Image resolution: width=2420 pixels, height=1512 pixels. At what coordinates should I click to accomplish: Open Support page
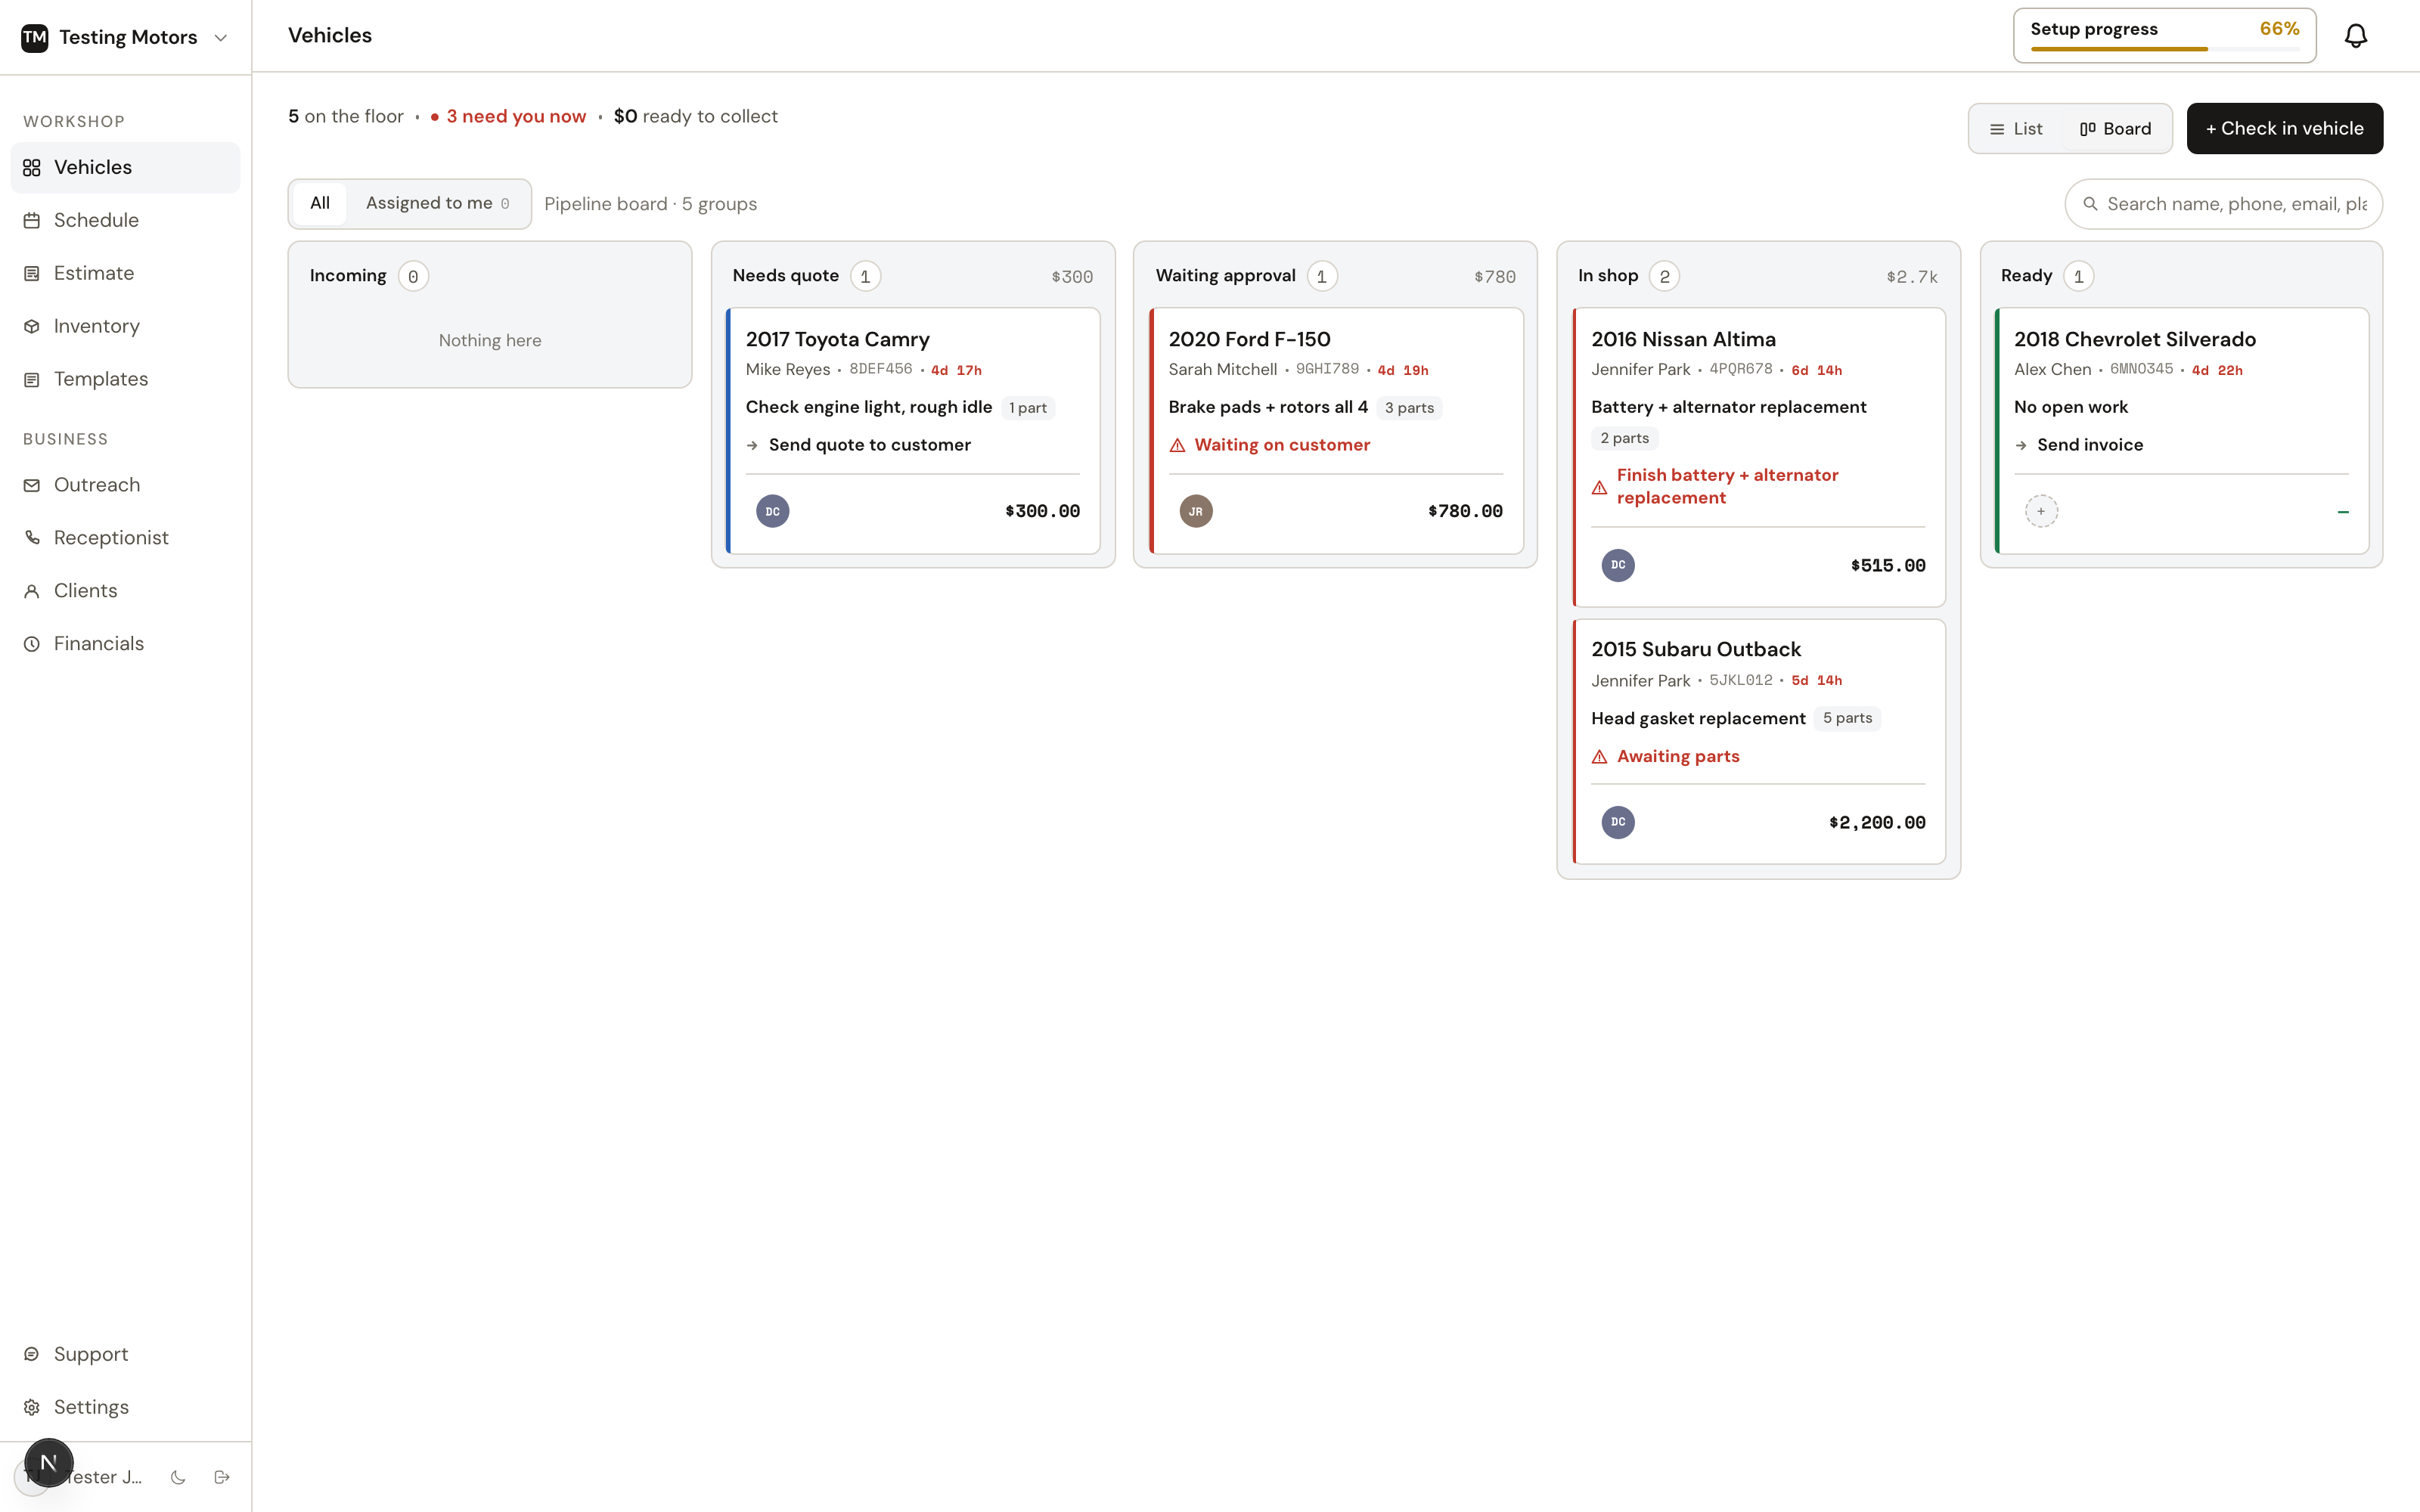(125, 1354)
